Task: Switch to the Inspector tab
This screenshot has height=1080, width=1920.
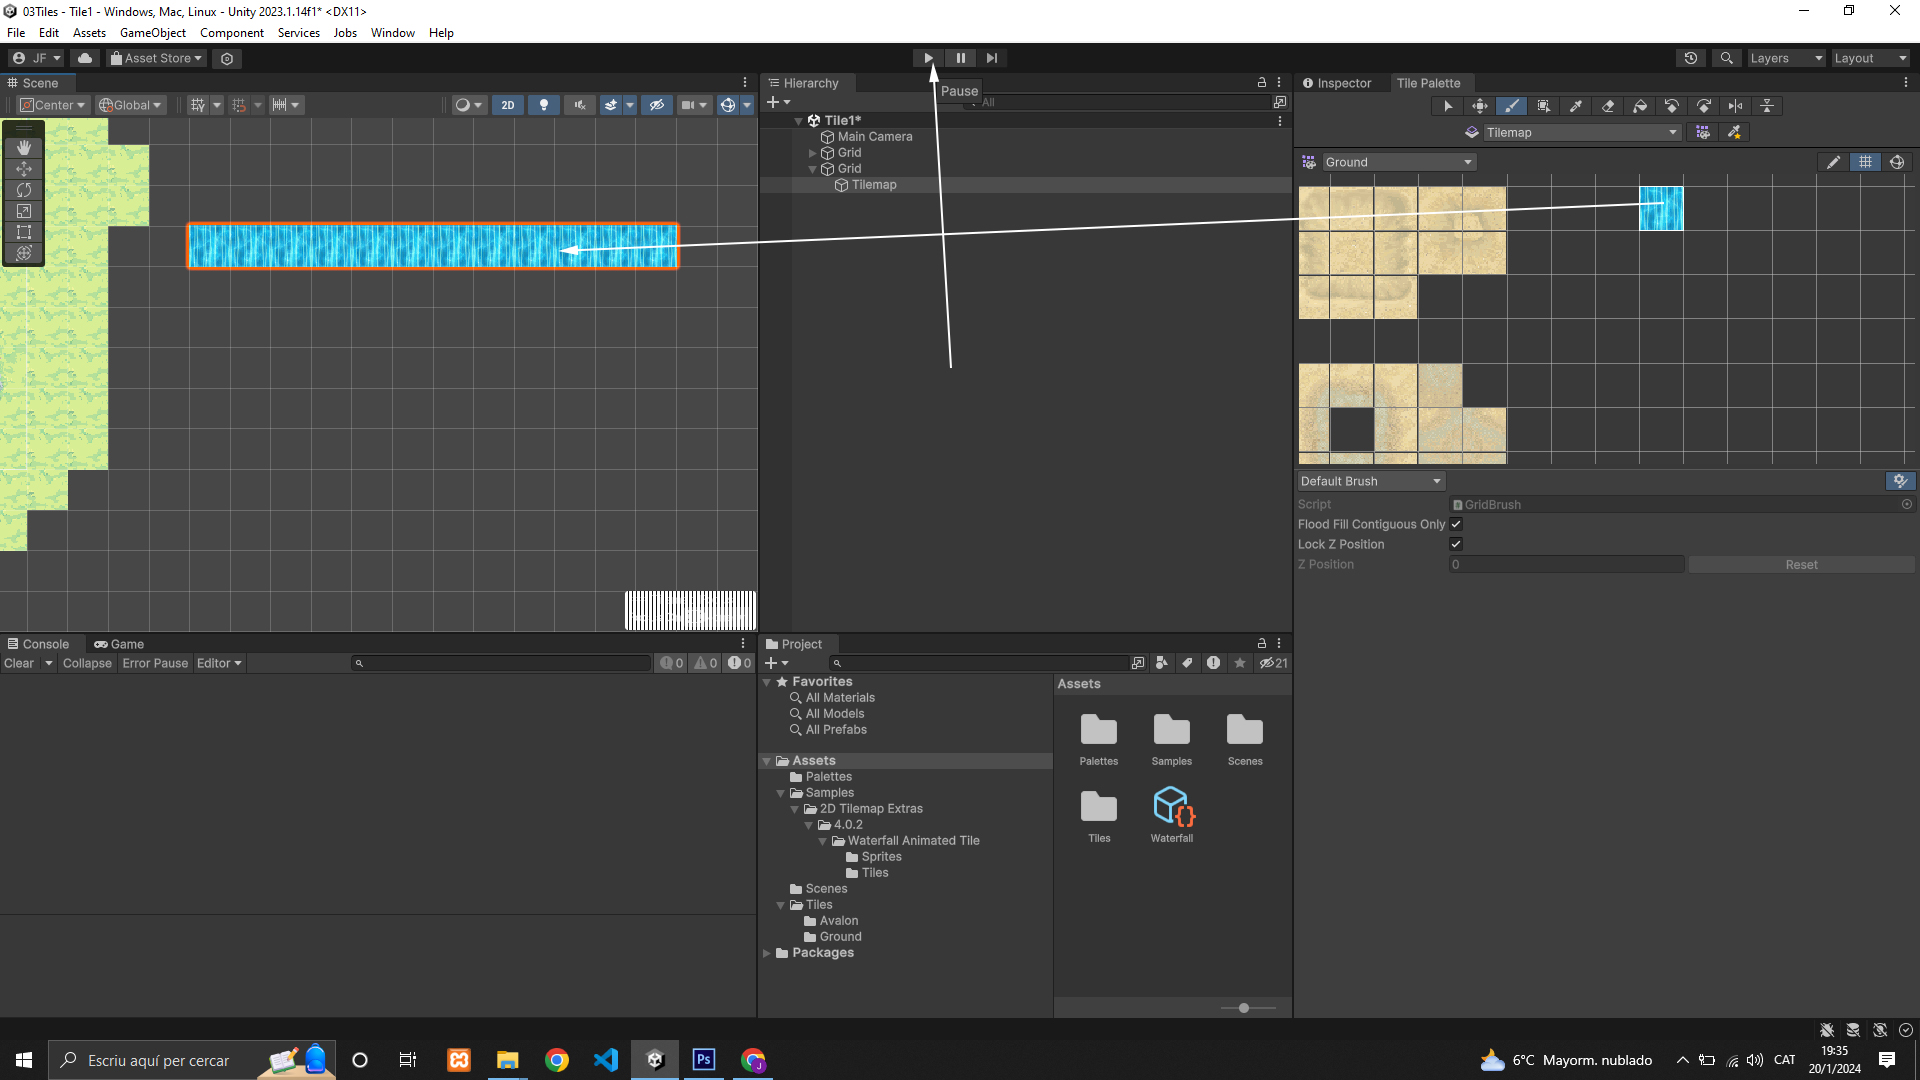Action: click(1337, 83)
